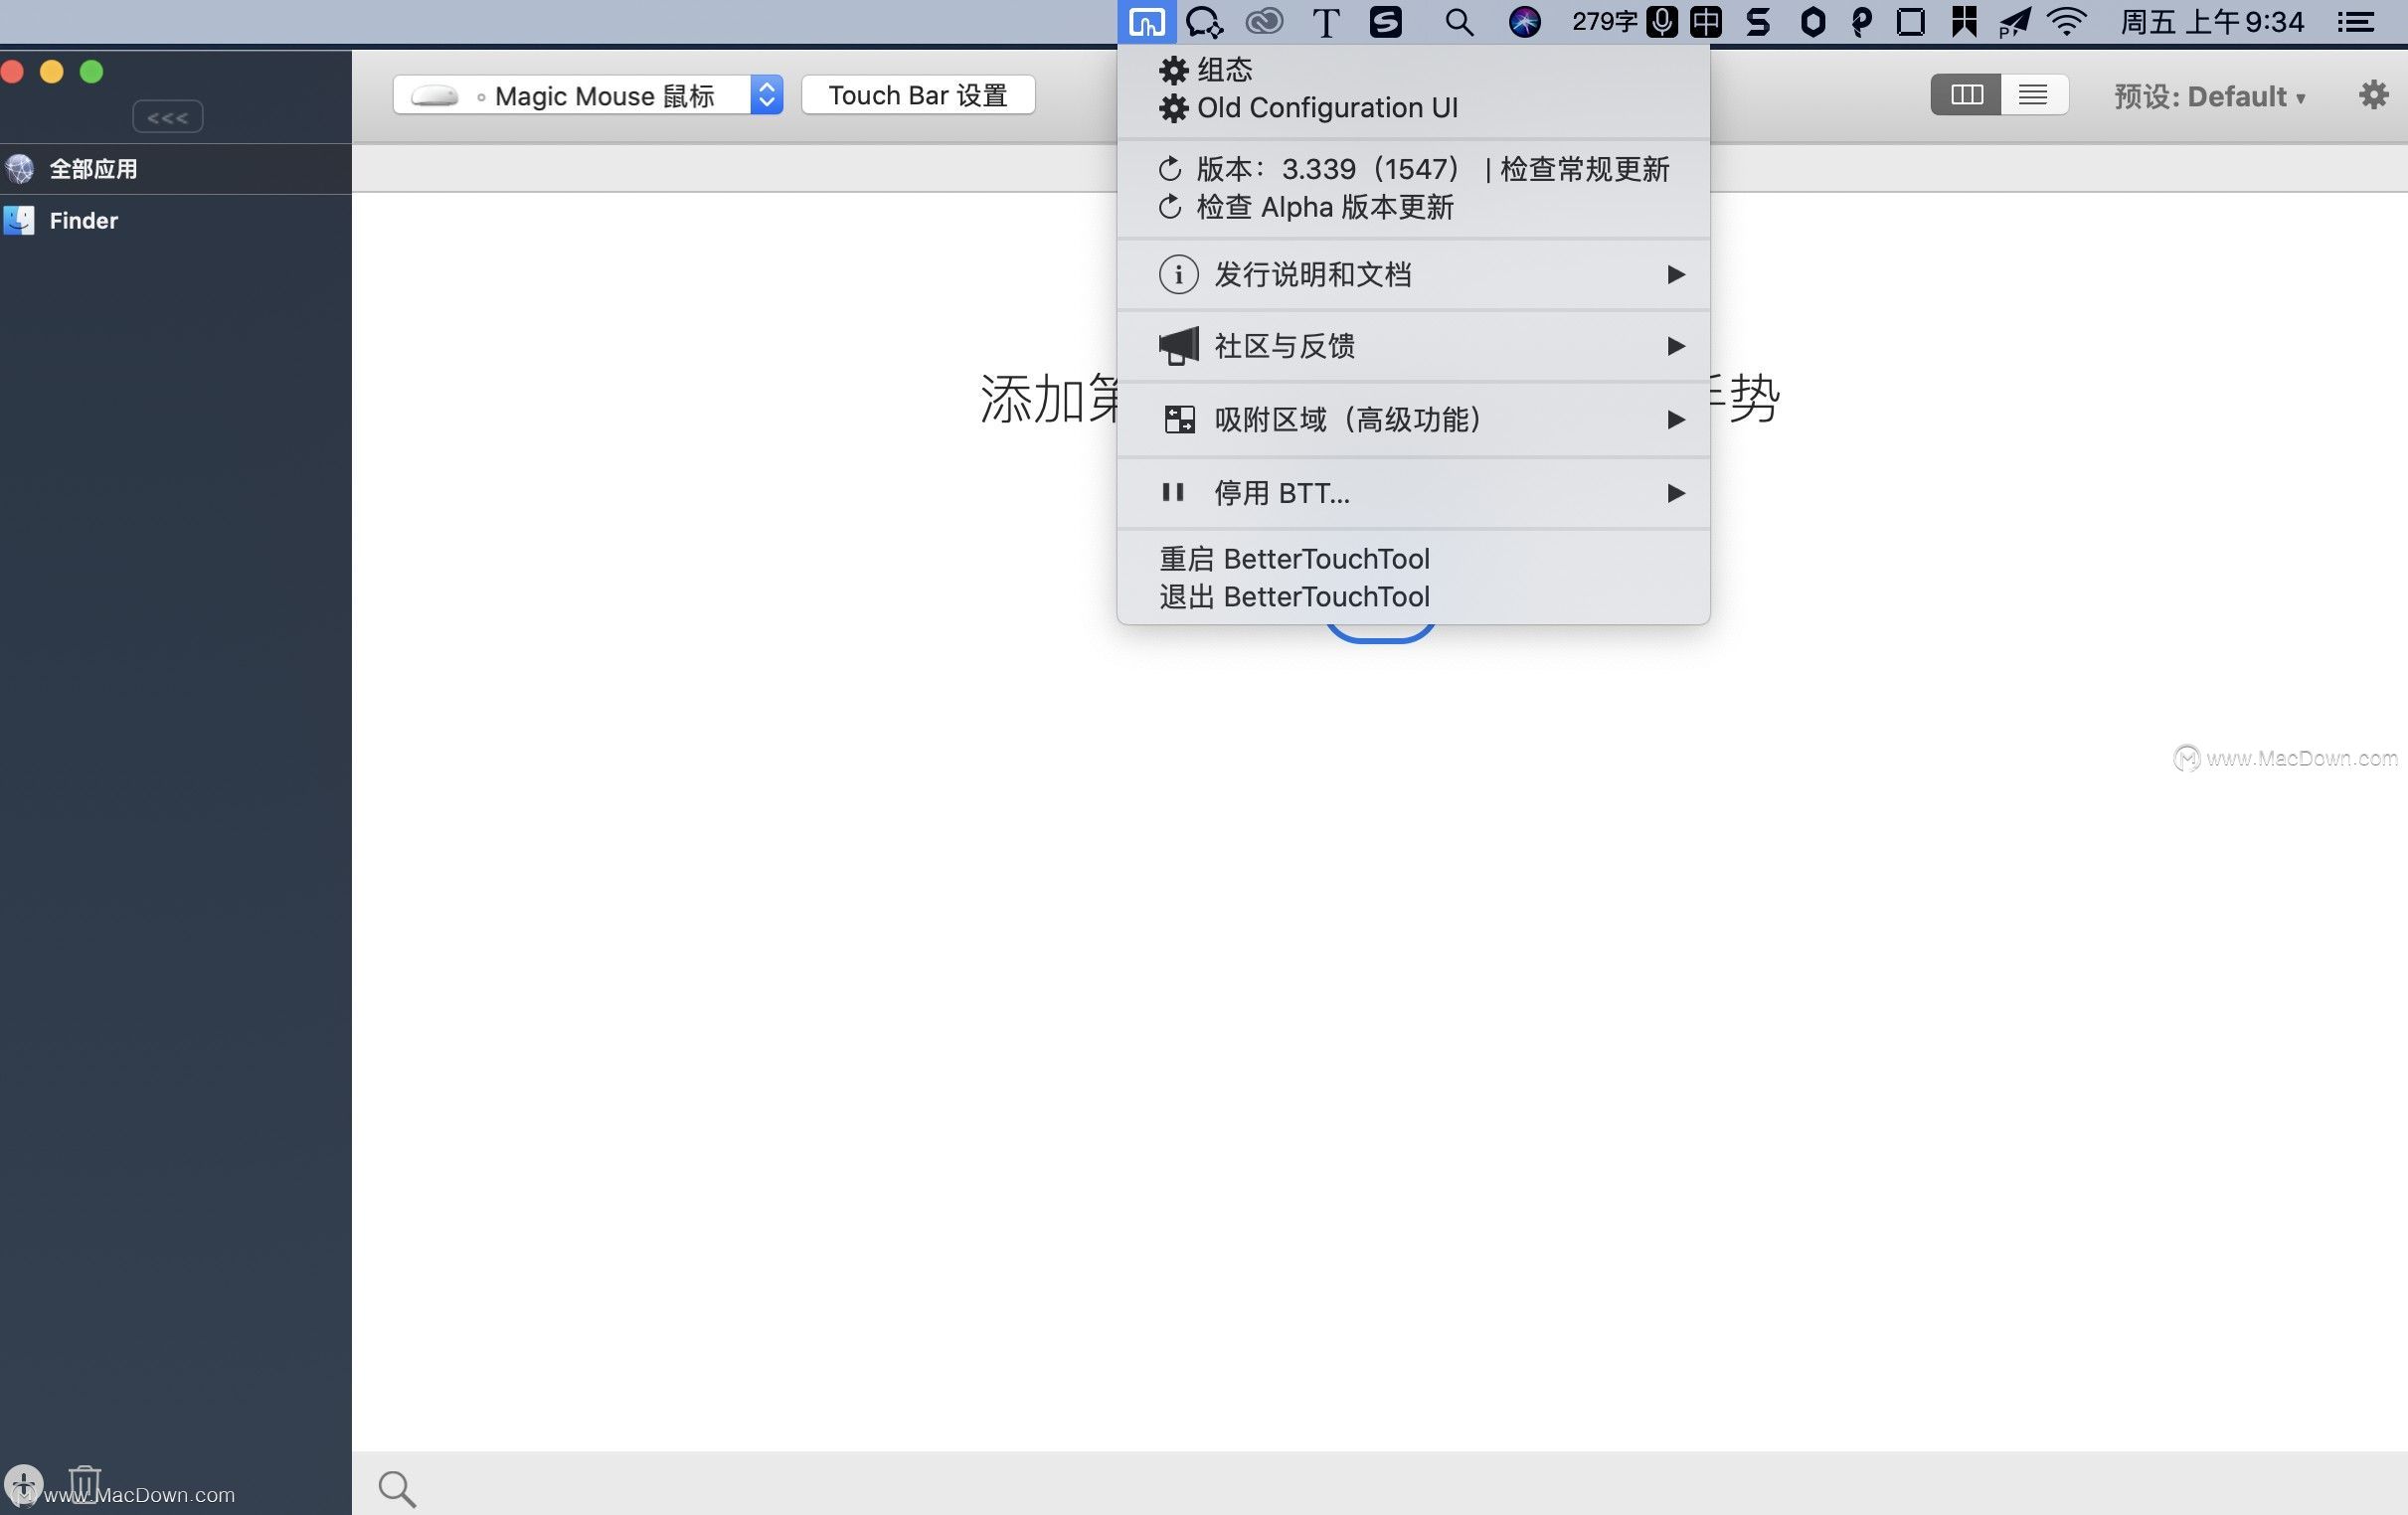Viewport: 2408px width, 1515px height.
Task: Switch to column view layout
Action: click(1966, 95)
